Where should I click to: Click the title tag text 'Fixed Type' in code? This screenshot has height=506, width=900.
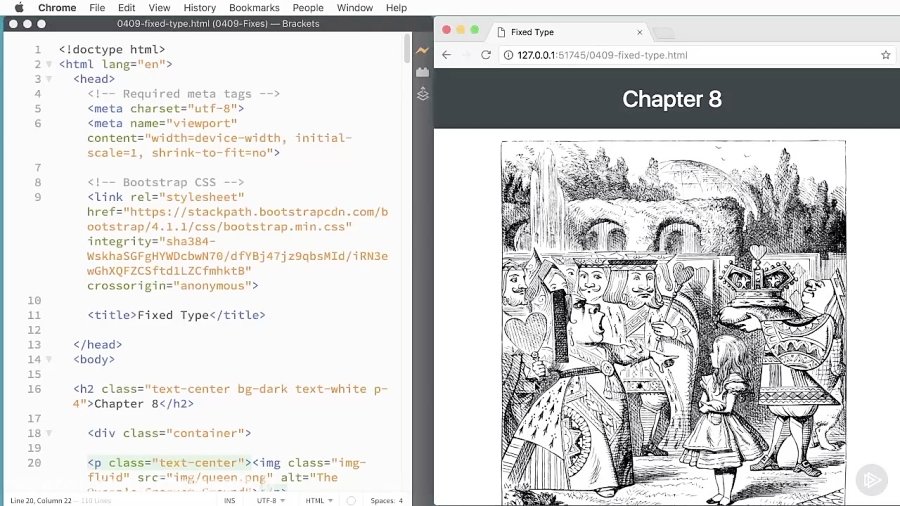coord(173,315)
